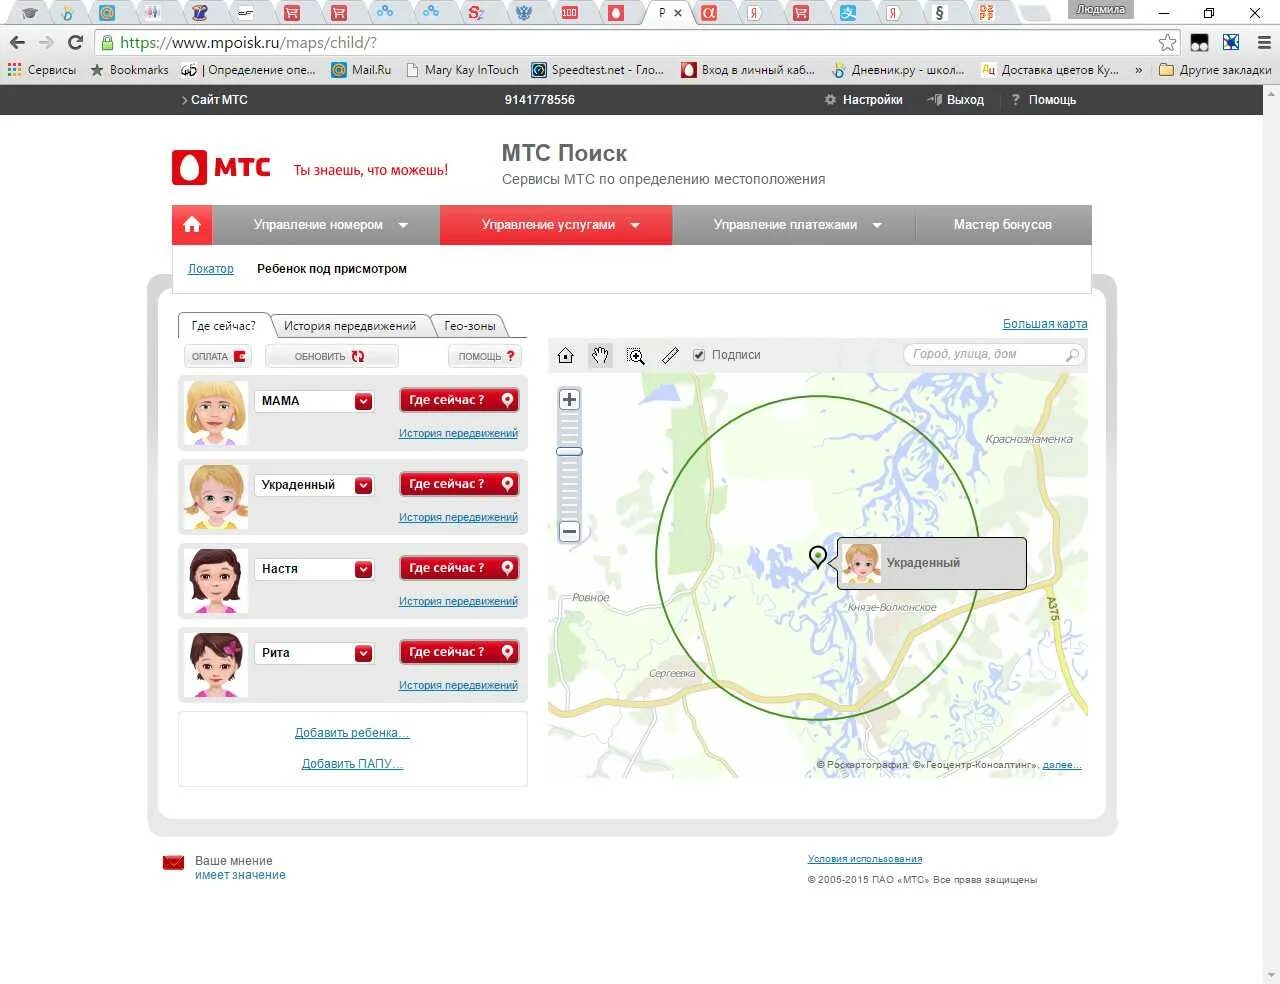Click Где сейчас? button for Рита
This screenshot has width=1280, height=984.
[459, 652]
